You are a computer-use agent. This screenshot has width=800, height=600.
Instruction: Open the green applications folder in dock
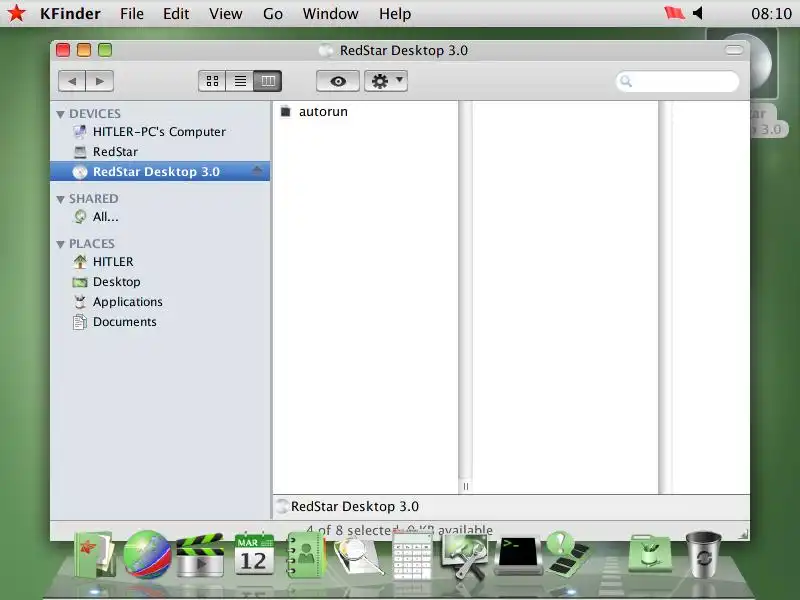[649, 555]
